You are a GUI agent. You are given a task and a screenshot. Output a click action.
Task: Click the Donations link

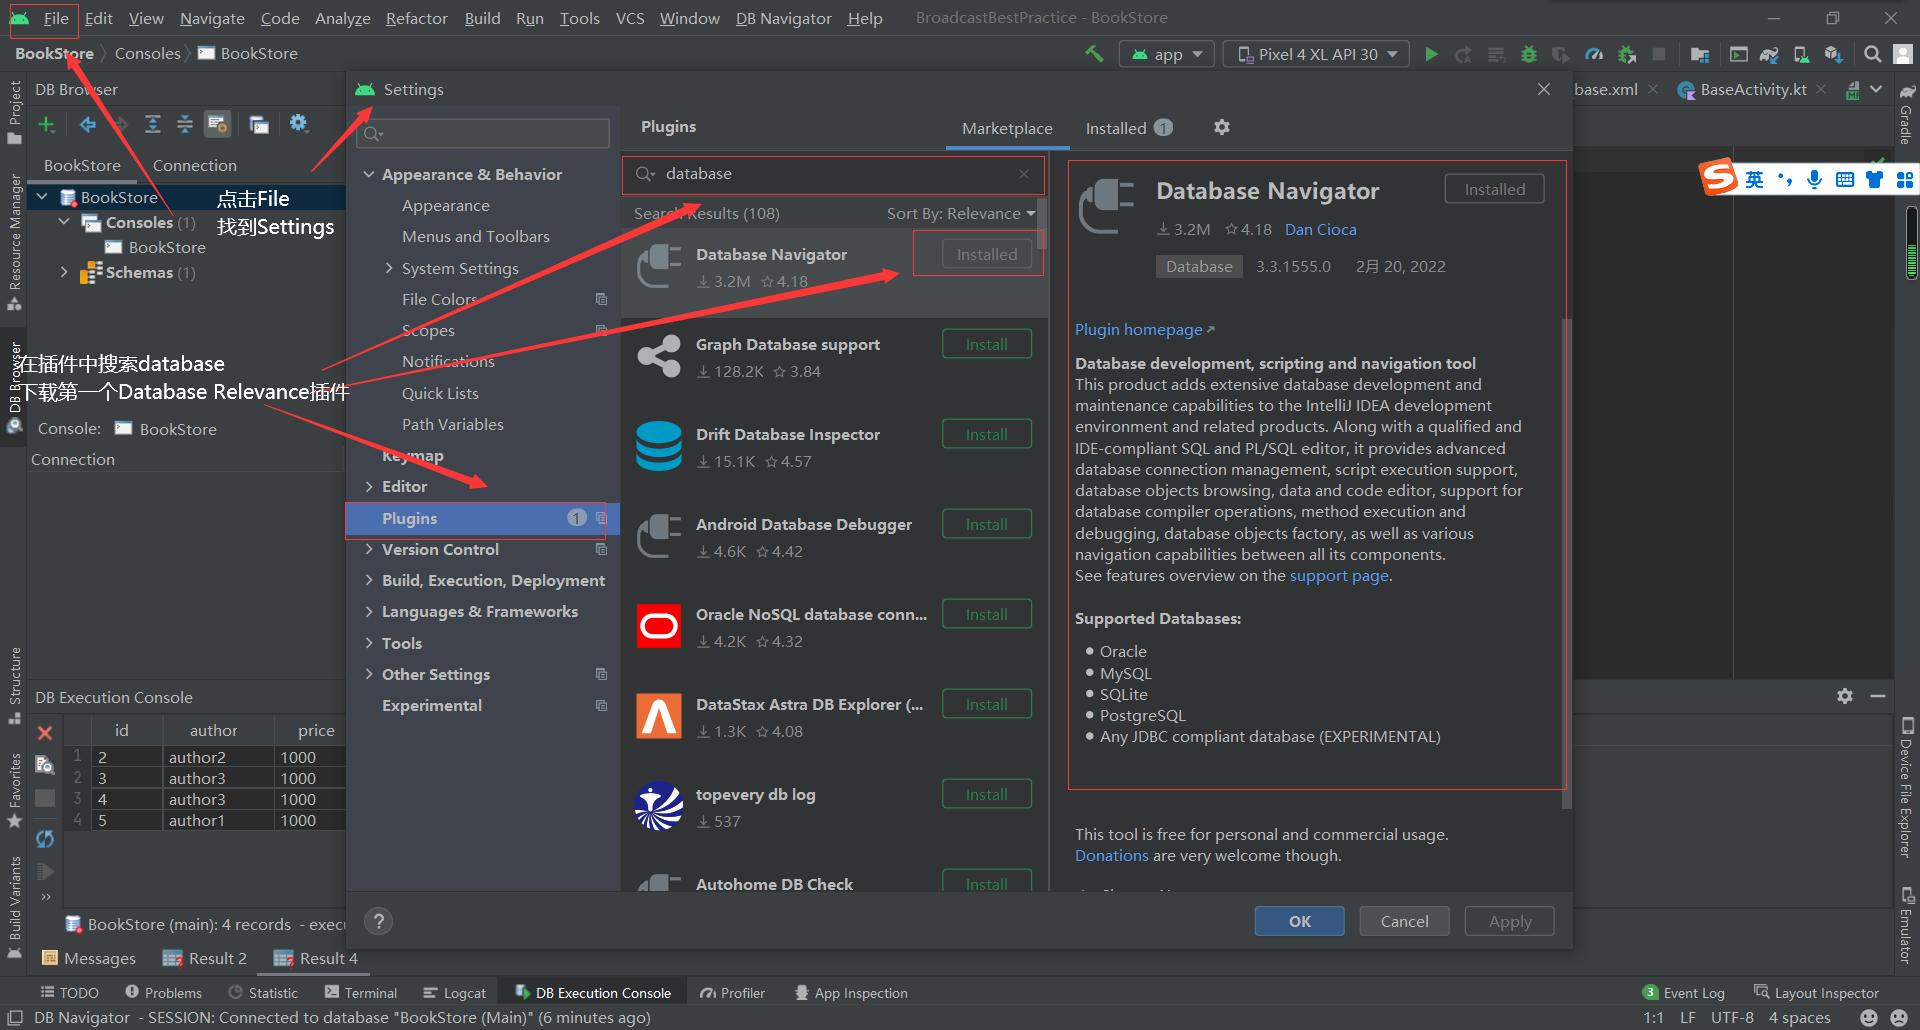click(1111, 855)
